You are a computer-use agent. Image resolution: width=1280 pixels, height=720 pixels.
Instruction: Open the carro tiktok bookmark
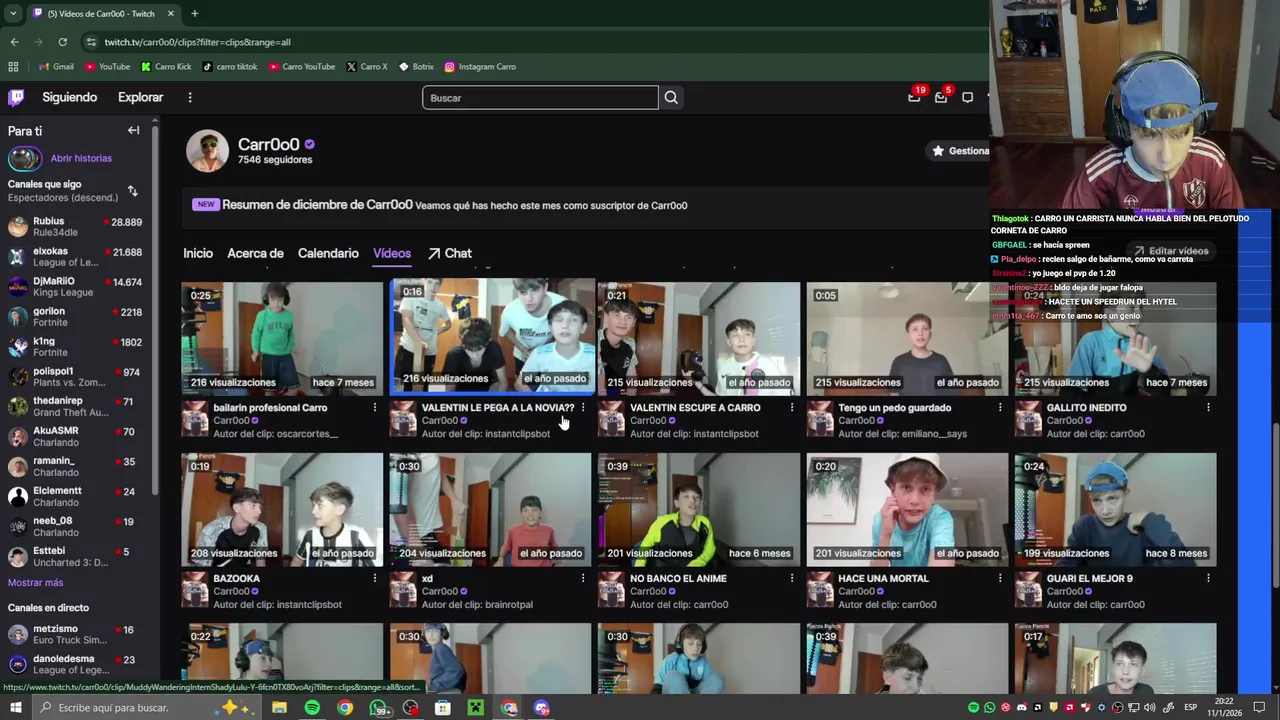point(229,67)
